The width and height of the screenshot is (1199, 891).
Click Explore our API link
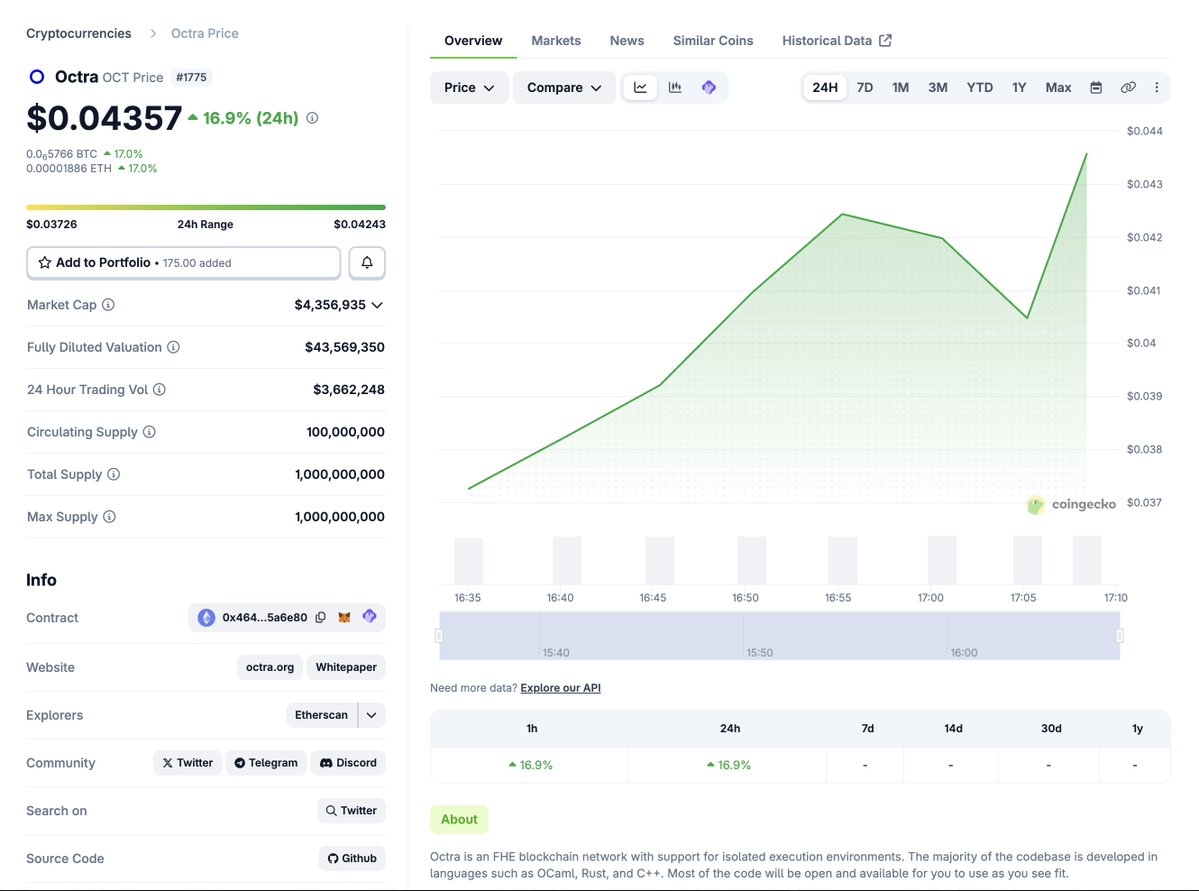(x=561, y=688)
